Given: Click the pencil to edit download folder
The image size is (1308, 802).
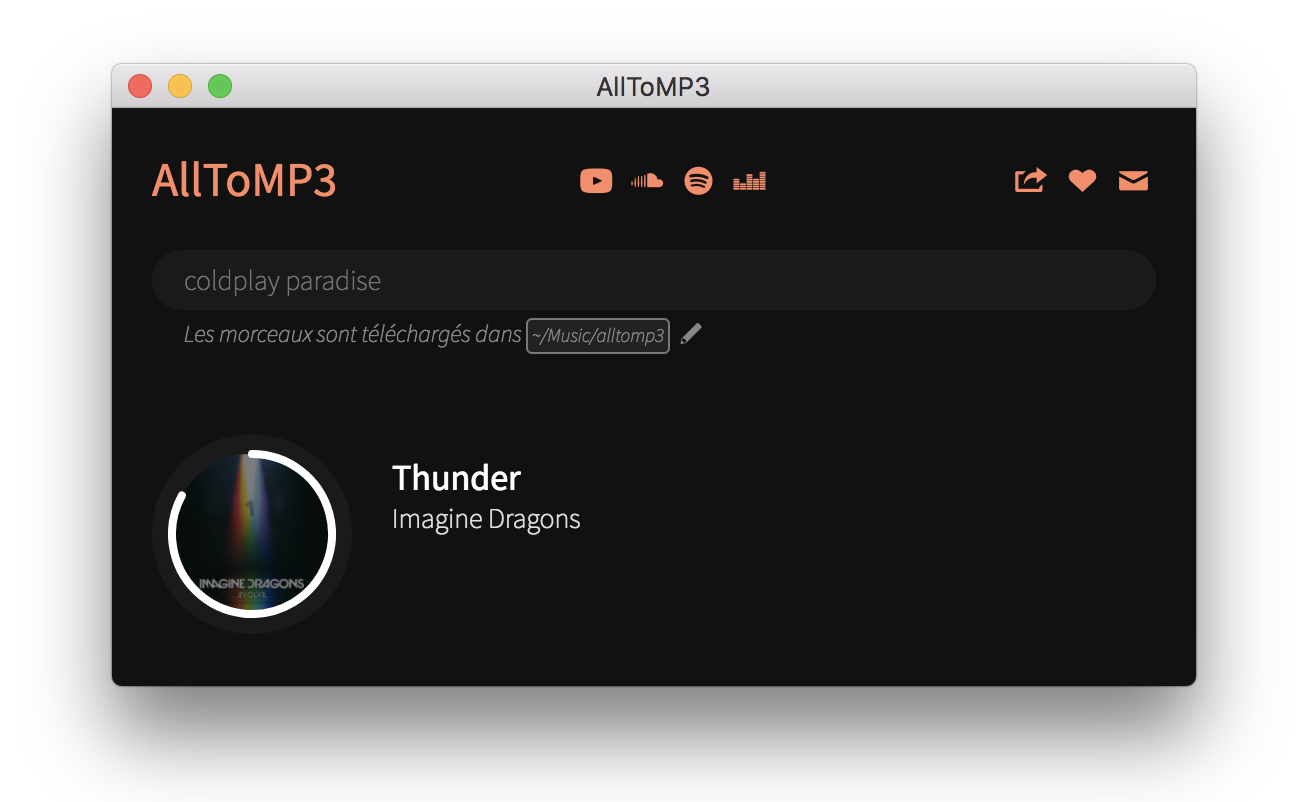Looking at the screenshot, I should pos(691,334).
